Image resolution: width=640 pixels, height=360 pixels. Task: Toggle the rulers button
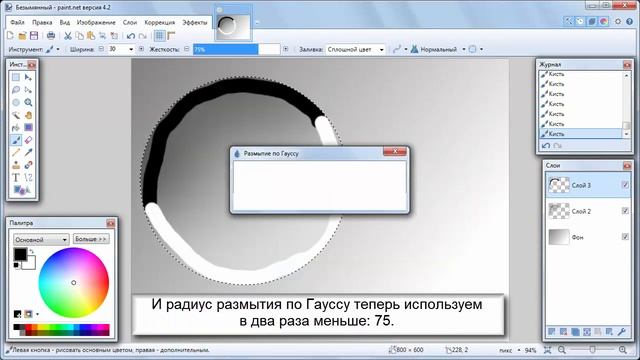coord(171,36)
